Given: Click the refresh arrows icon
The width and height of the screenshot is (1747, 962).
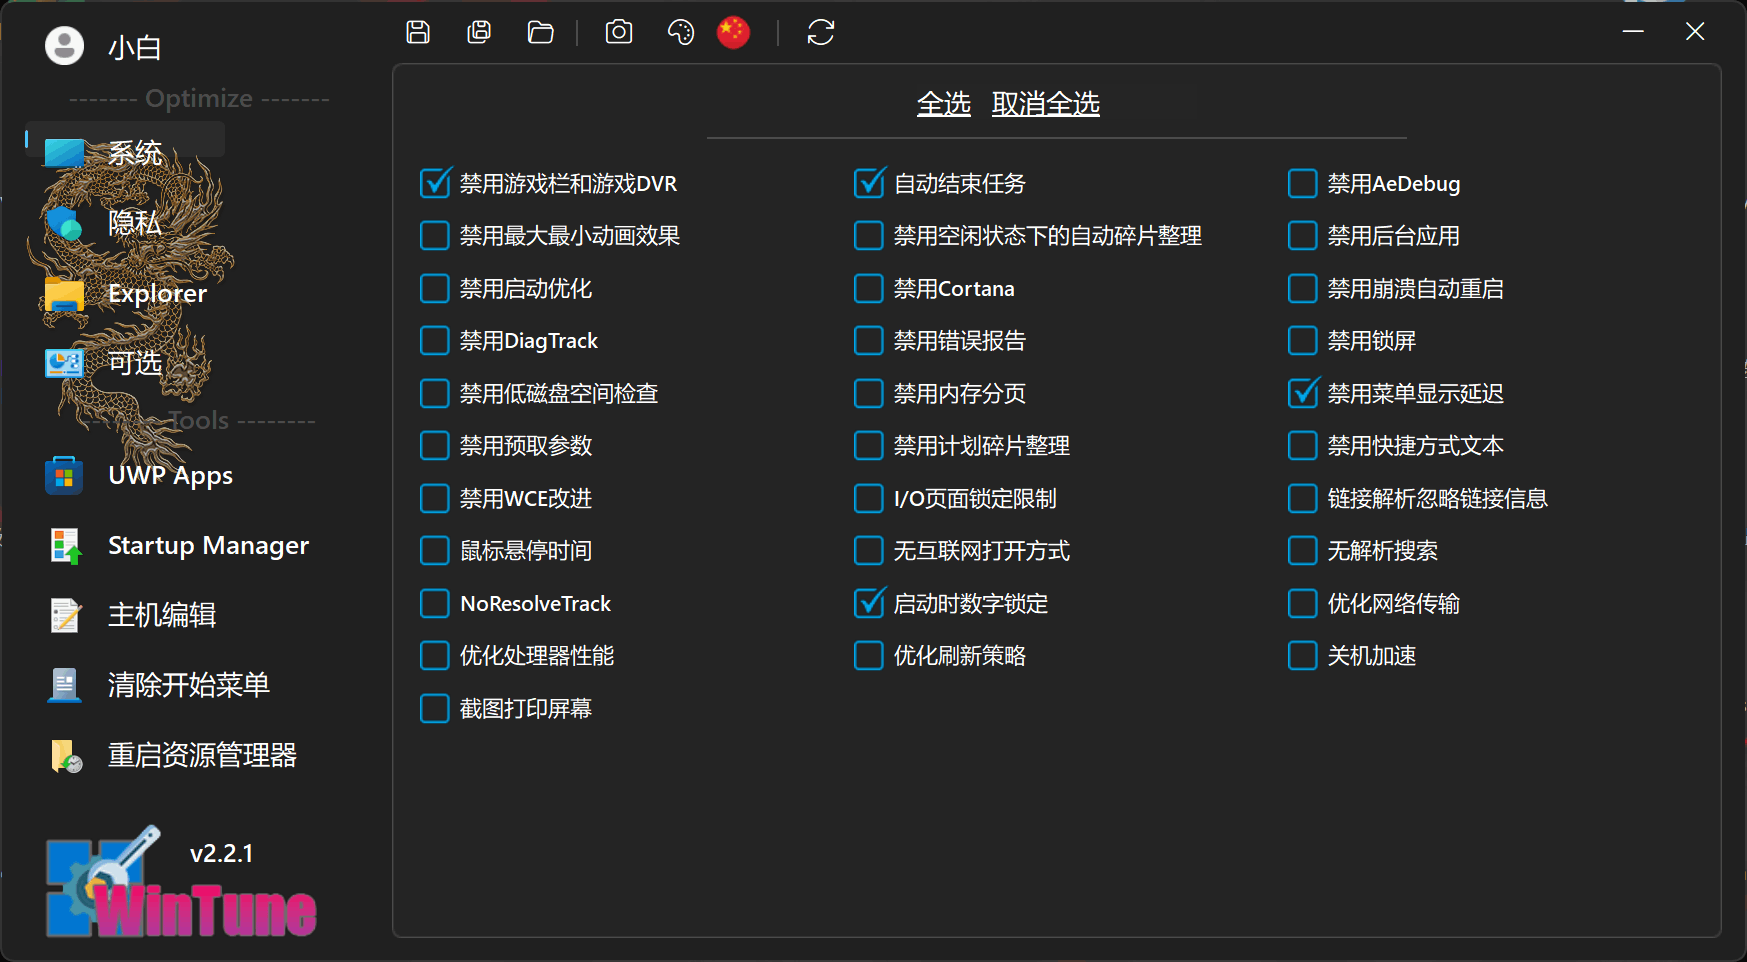Looking at the screenshot, I should 820,32.
